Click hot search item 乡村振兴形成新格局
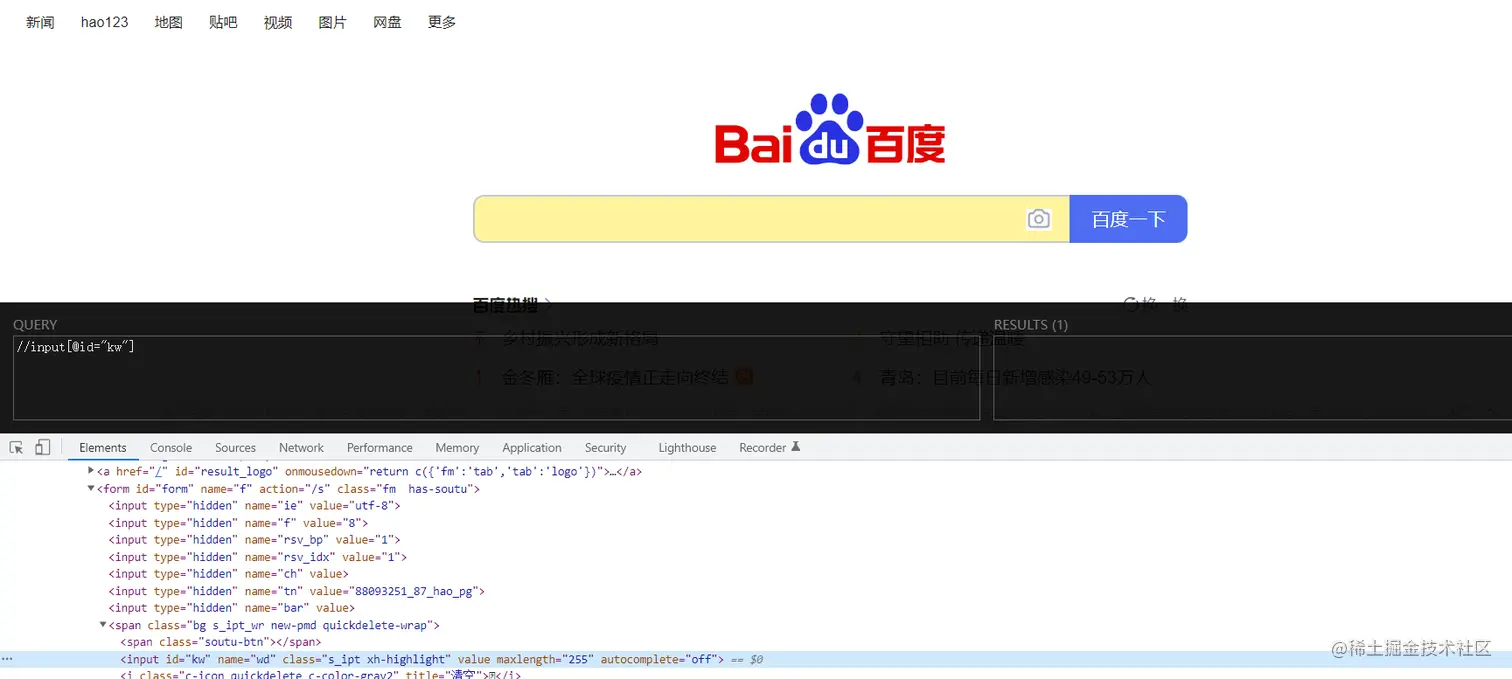1512x679 pixels. point(580,338)
